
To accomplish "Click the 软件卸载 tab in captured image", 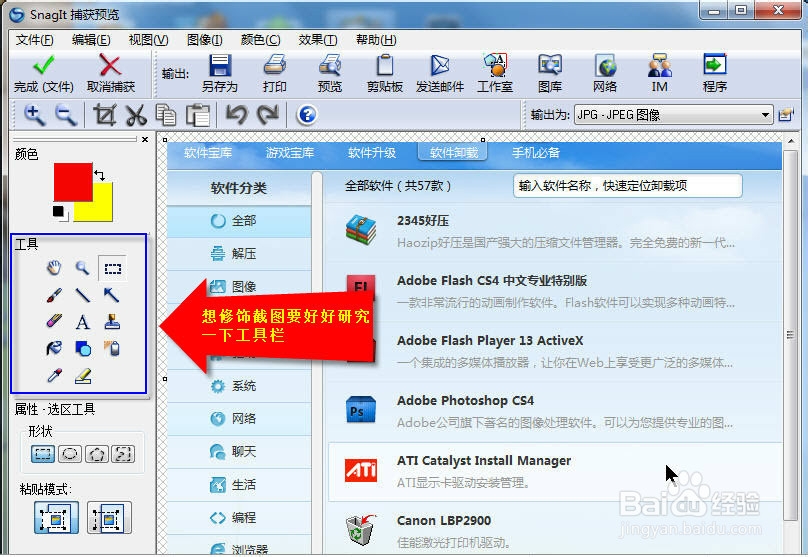I will point(453,153).
